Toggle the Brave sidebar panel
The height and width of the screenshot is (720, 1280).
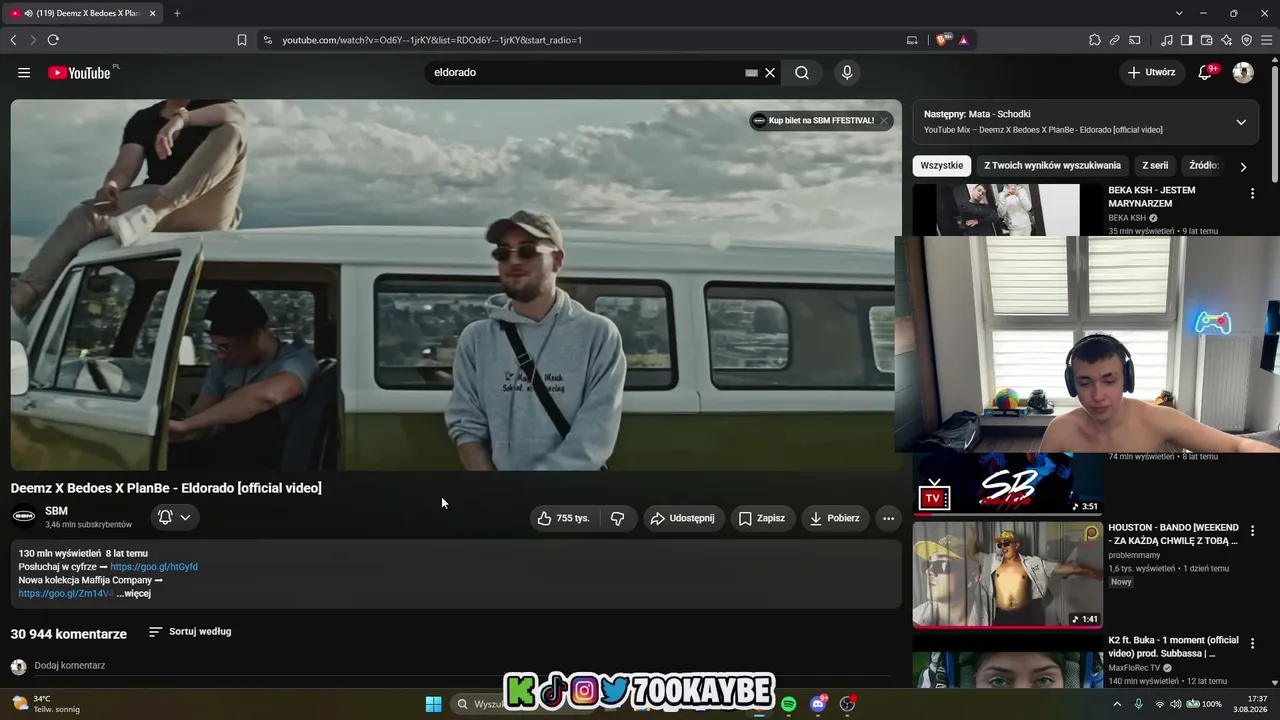1187,40
